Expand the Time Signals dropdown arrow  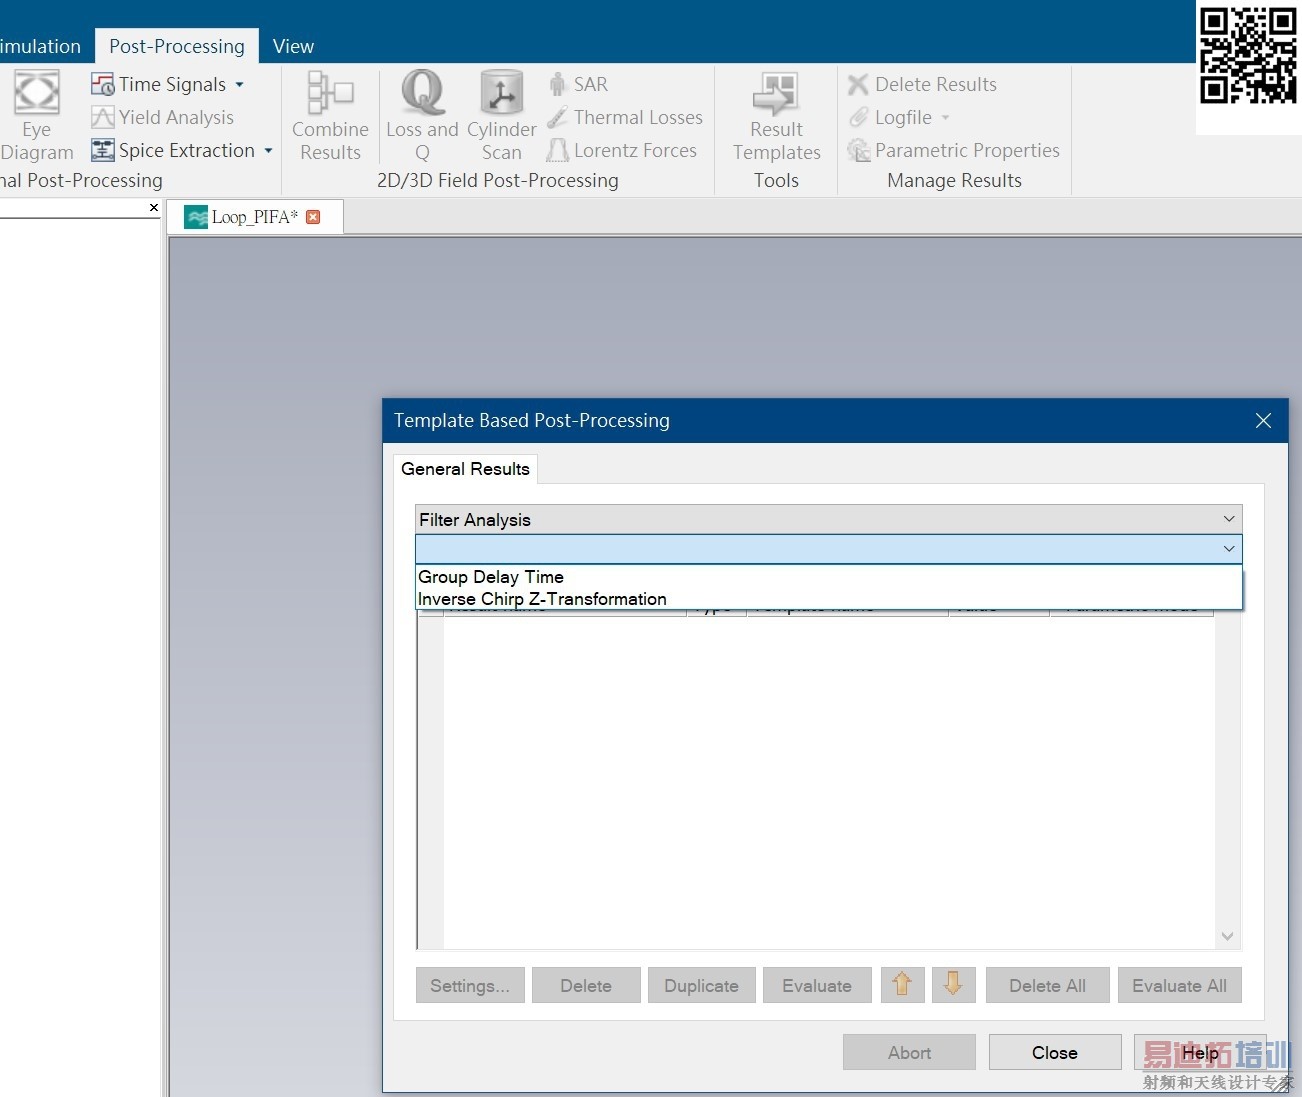coord(240,85)
